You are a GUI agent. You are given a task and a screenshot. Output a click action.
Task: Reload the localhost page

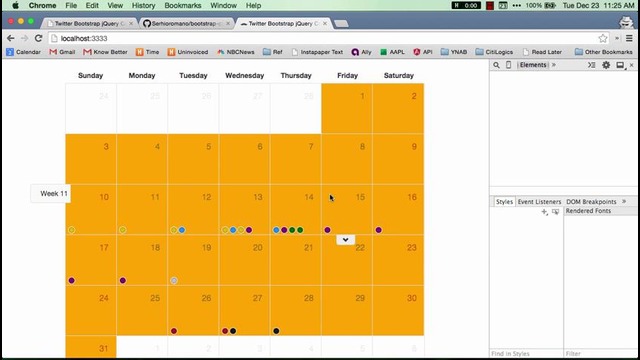pos(38,38)
